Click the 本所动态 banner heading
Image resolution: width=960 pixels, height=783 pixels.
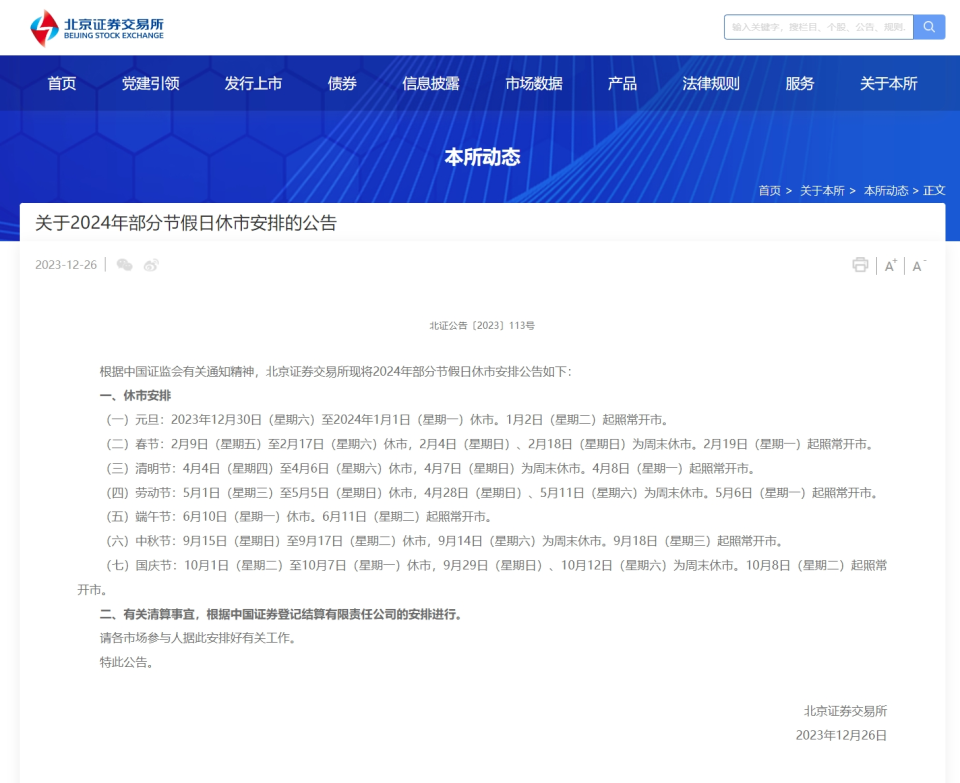click(x=482, y=157)
